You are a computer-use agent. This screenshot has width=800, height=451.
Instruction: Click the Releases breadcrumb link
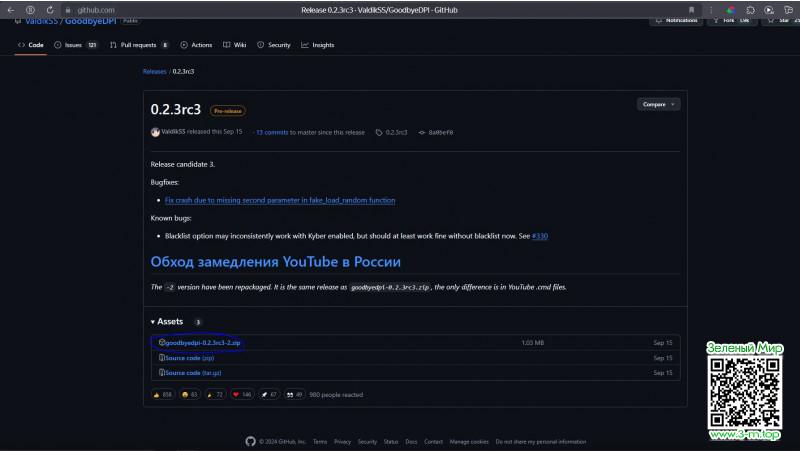155,71
